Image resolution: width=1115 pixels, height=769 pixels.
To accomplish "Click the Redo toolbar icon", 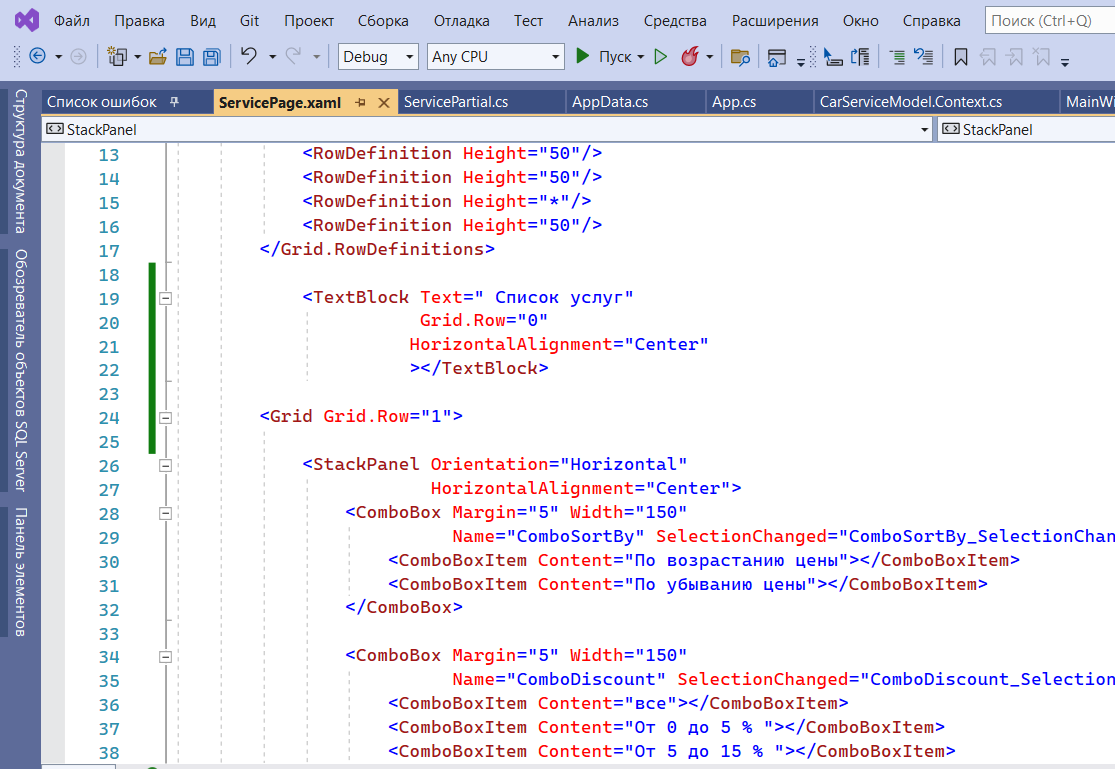I will click(x=293, y=55).
